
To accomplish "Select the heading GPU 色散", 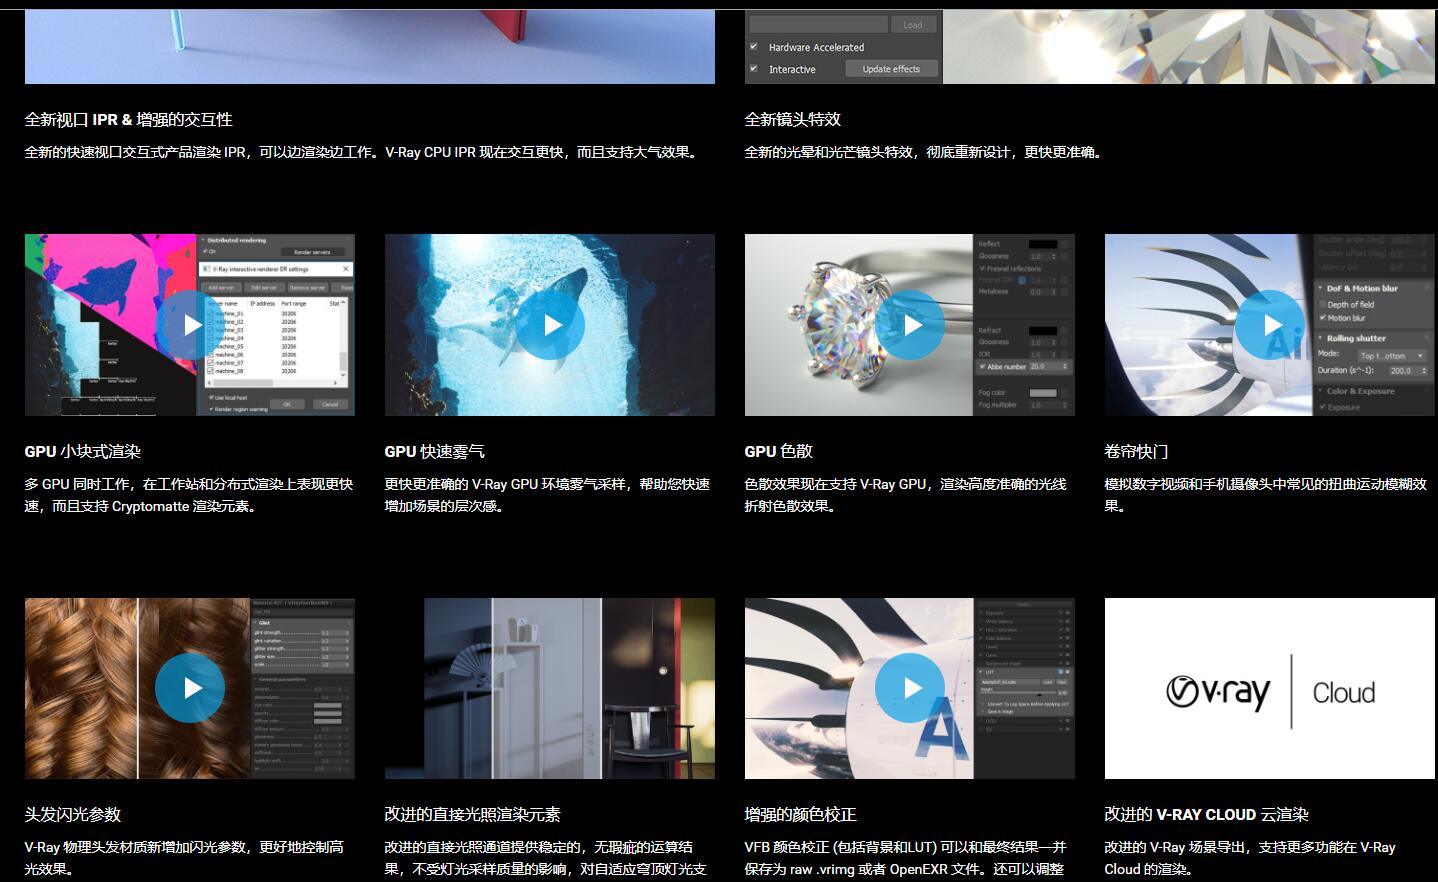I will coord(779,451).
